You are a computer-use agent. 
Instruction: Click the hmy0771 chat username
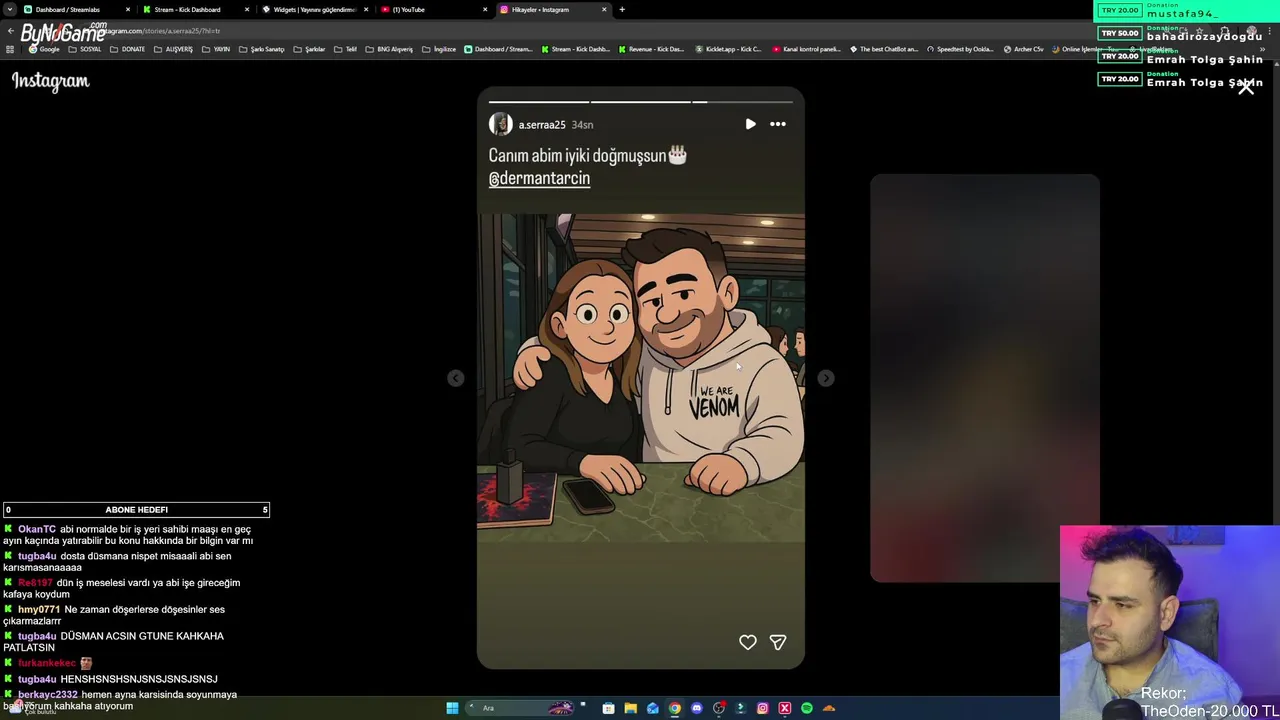click(x=39, y=609)
